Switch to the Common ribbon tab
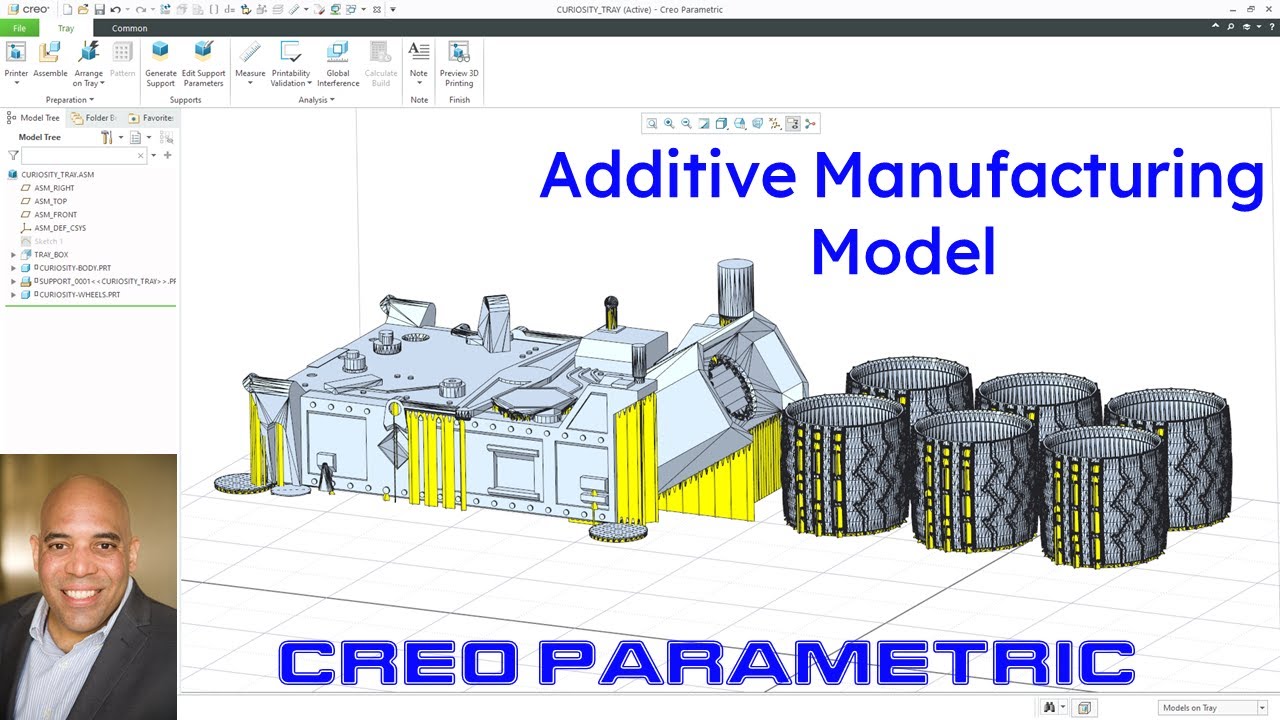 pyautogui.click(x=129, y=28)
